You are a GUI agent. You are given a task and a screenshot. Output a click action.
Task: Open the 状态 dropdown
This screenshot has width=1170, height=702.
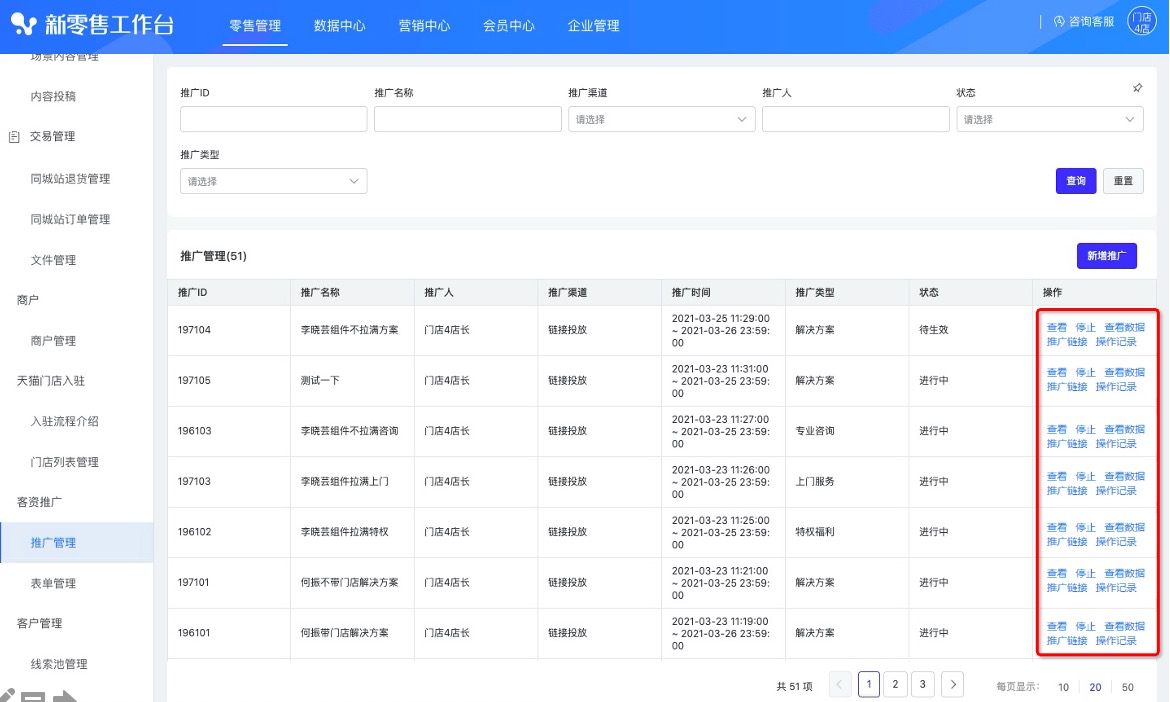pos(1049,119)
